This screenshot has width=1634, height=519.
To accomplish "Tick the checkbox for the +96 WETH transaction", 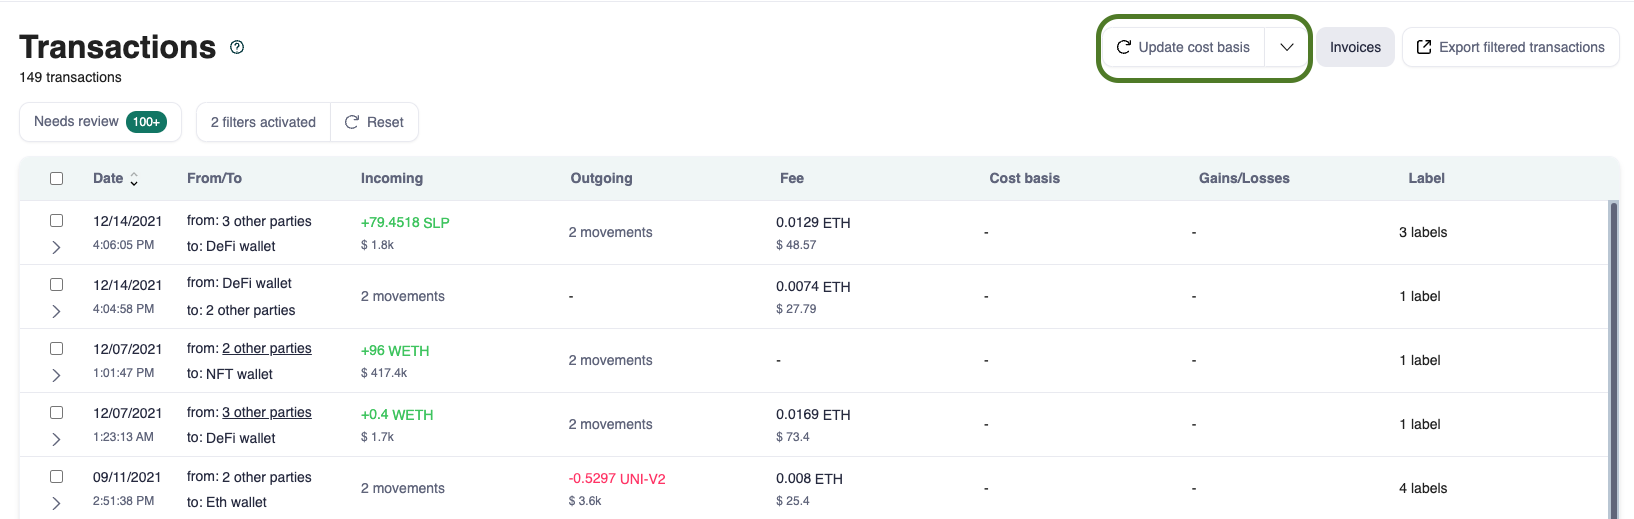I will 57,348.
